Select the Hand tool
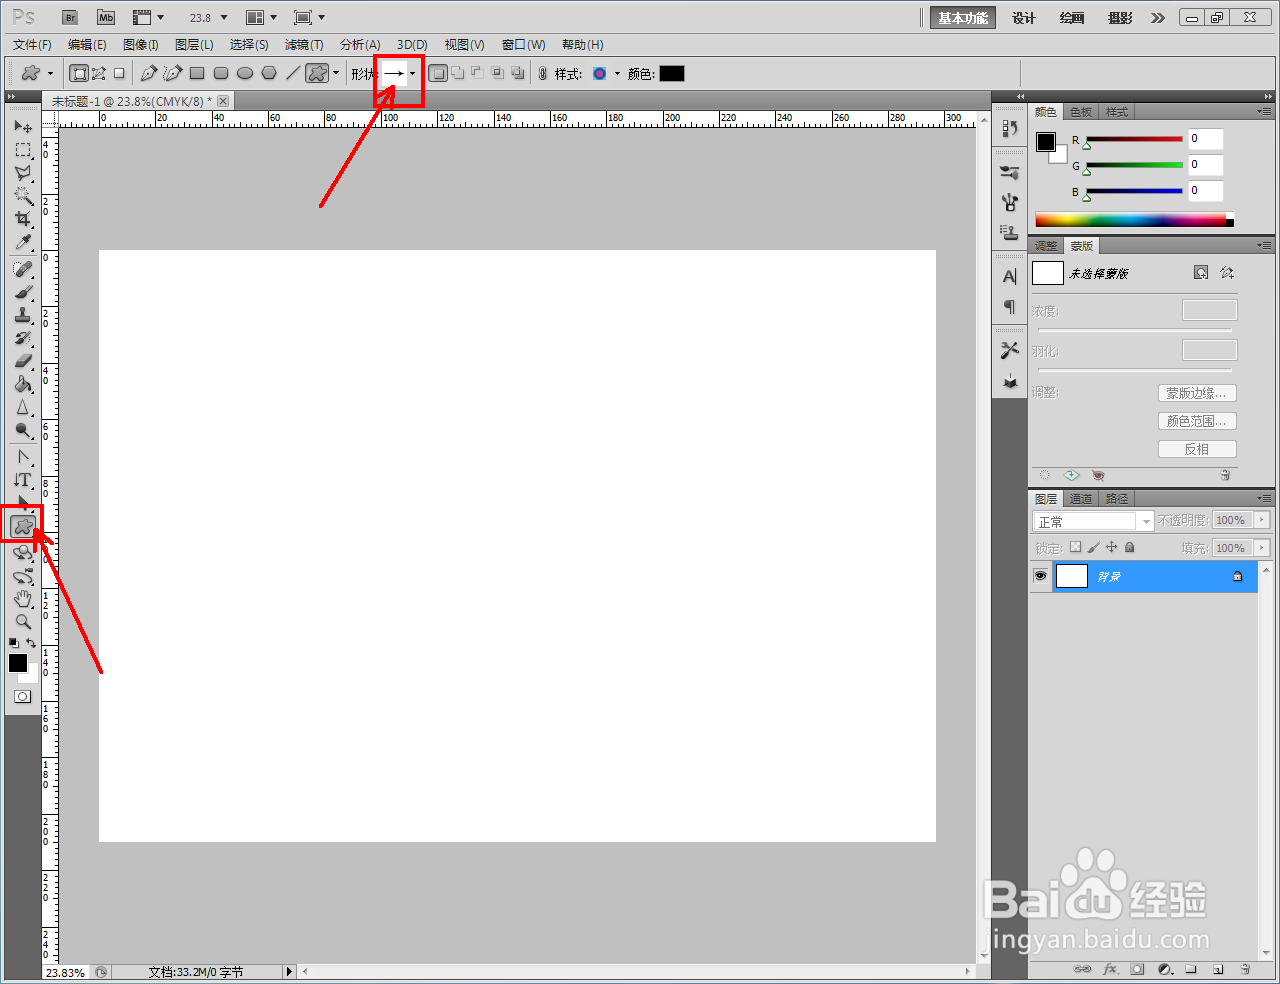The height and width of the screenshot is (984, 1280). click(23, 599)
